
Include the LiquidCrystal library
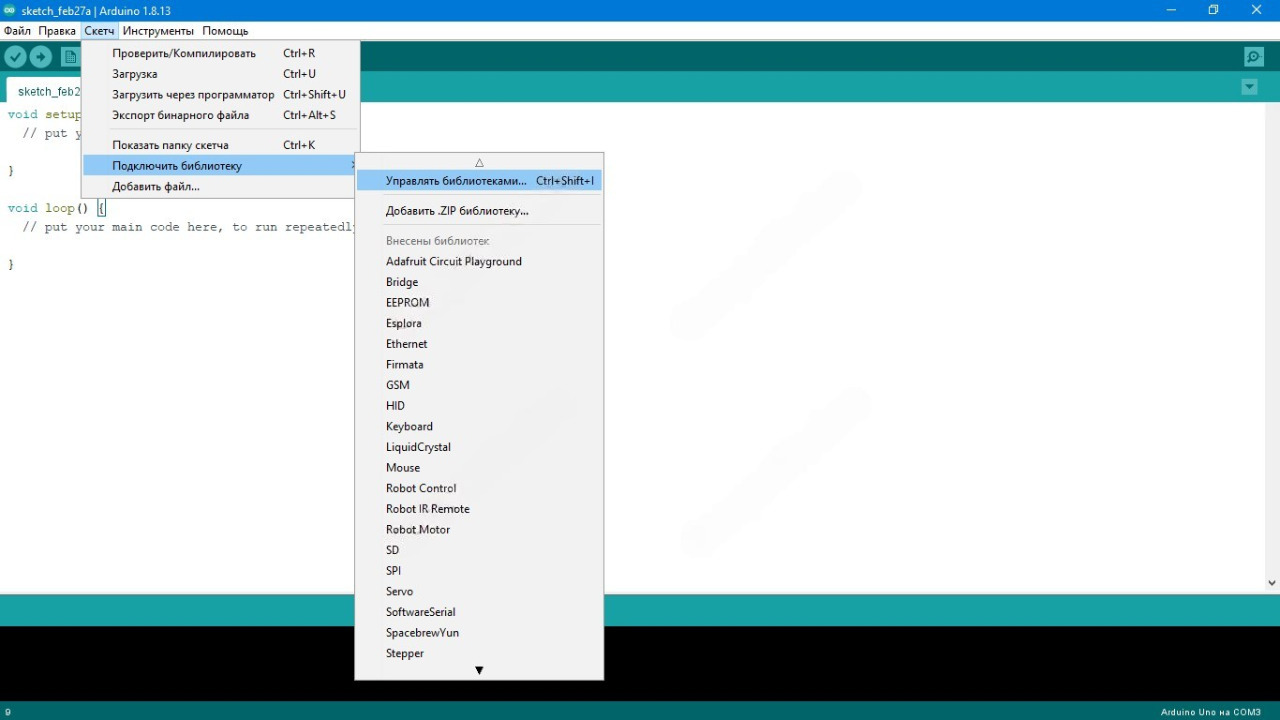point(418,447)
